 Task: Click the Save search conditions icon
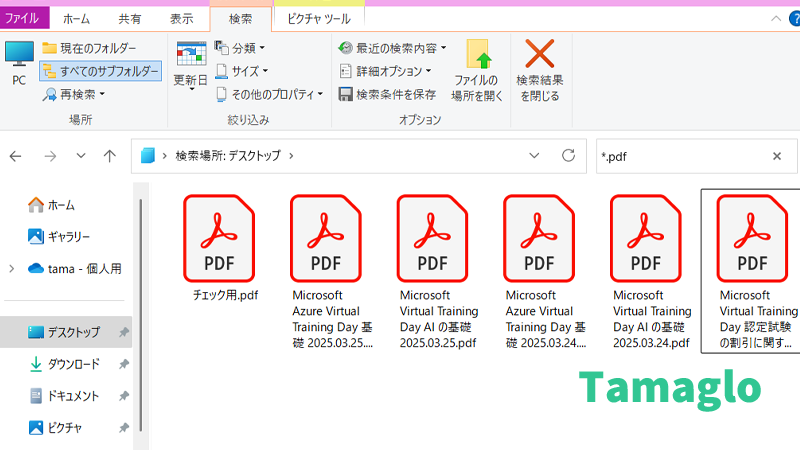coord(346,94)
